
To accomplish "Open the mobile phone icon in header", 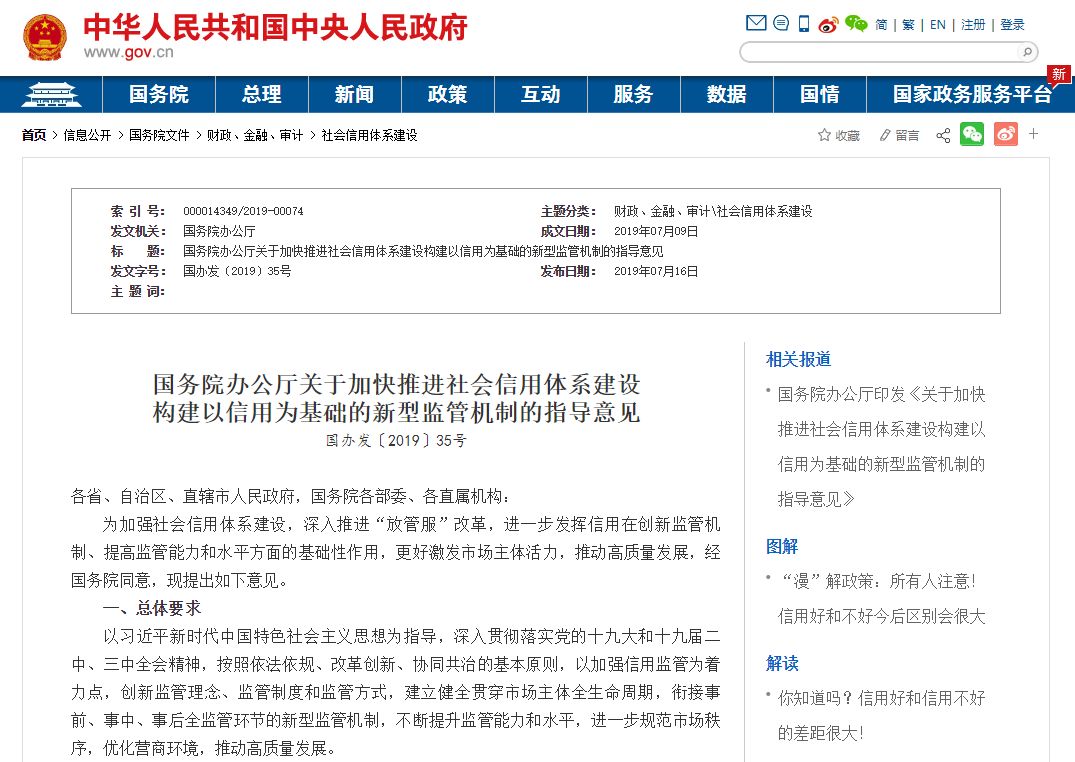I will click(x=804, y=24).
